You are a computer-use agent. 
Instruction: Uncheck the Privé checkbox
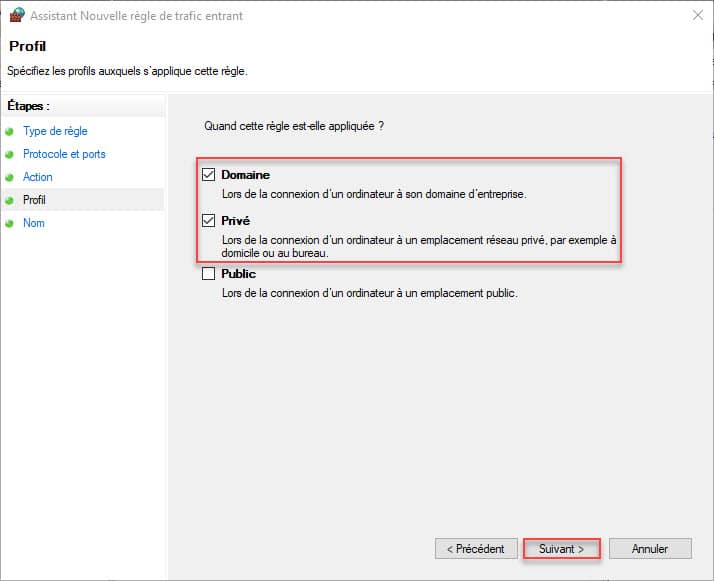tap(209, 220)
